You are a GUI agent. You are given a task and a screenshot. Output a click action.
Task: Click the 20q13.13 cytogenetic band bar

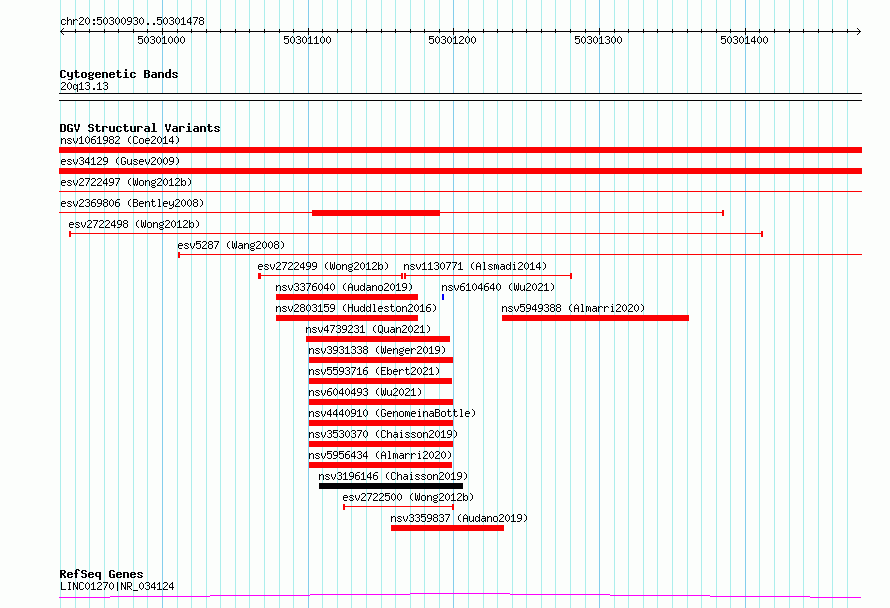point(460,97)
